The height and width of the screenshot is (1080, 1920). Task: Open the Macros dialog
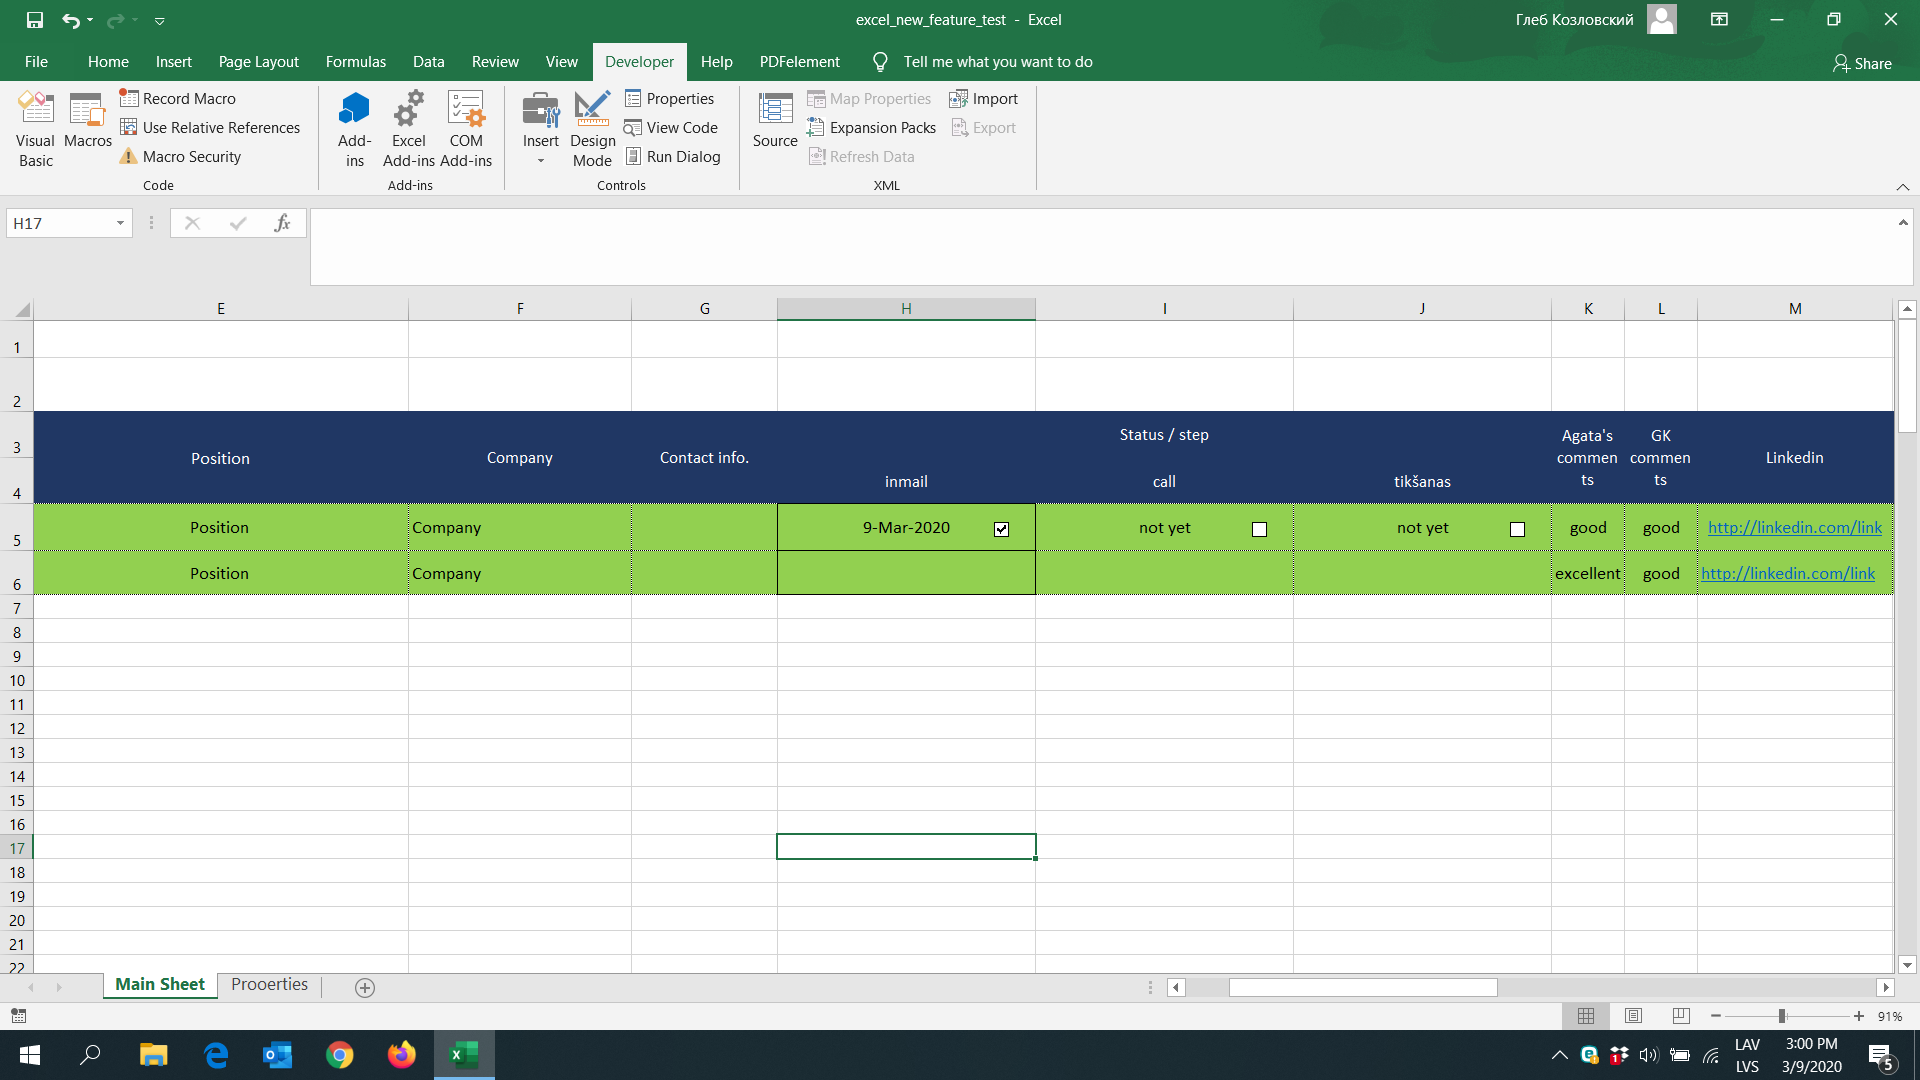87,120
